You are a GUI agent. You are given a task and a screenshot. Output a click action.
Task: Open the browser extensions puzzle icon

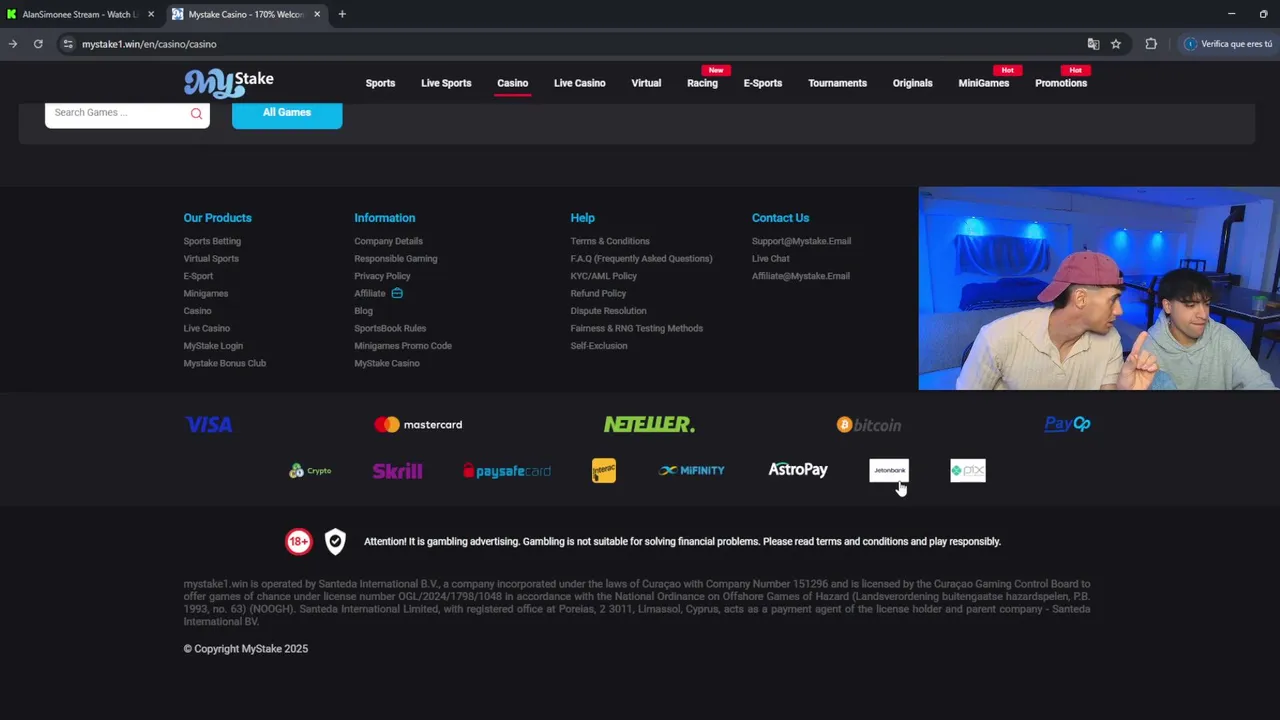coord(1151,44)
